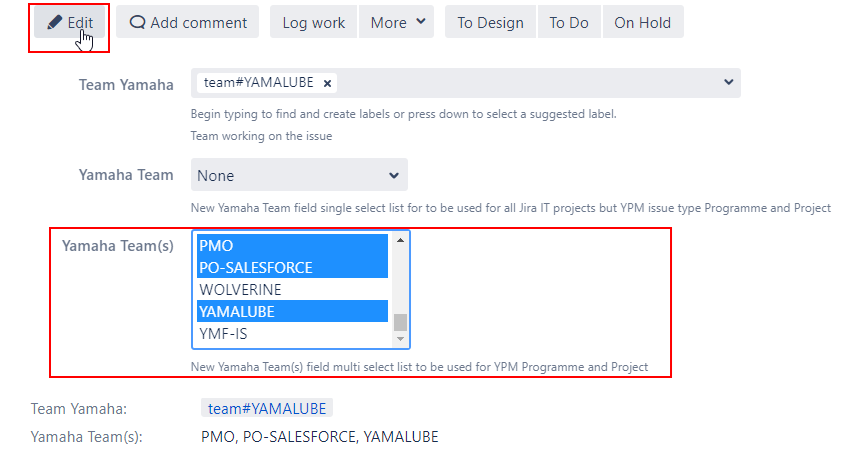Screen dimensions: 847x454
Task: Click the list scrollbar down arrow
Action: [x=400, y=339]
